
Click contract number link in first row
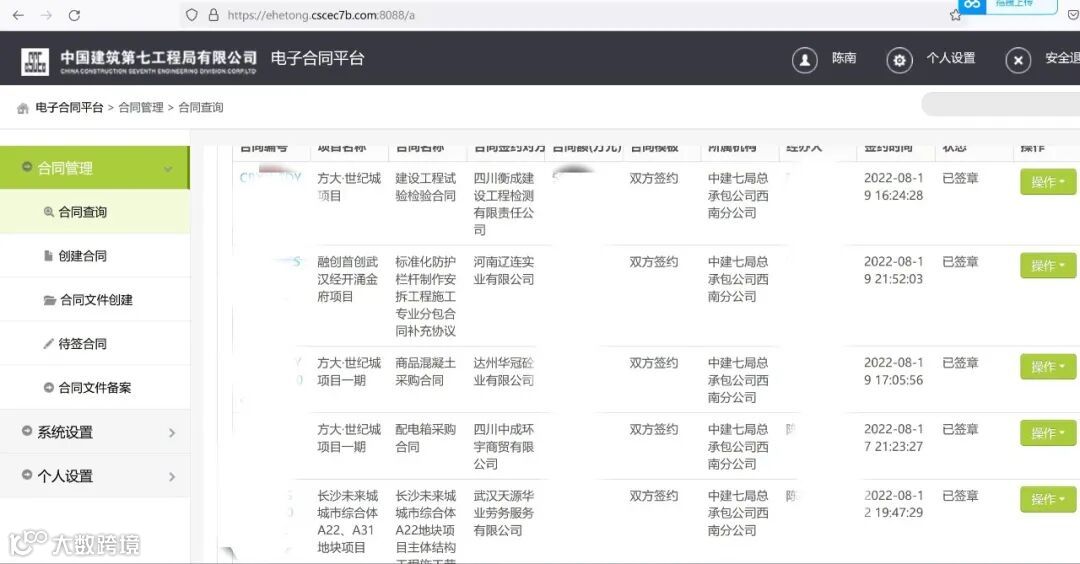click(x=271, y=177)
